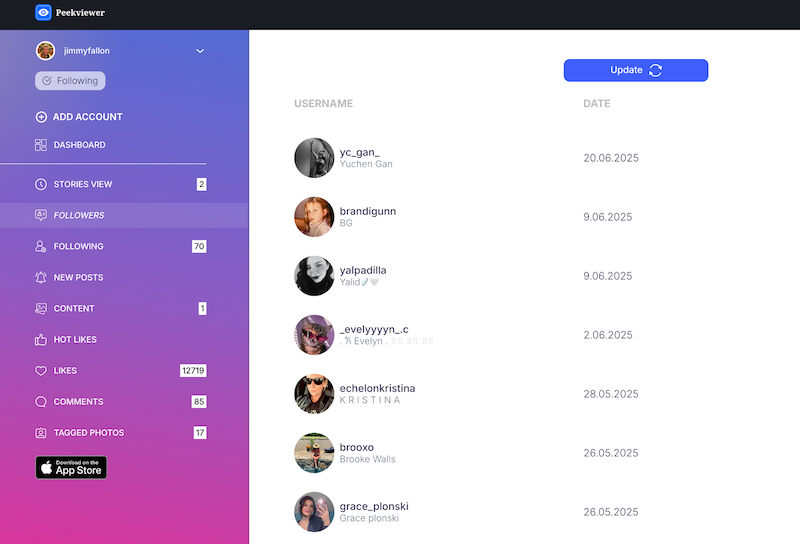
Task: Click username yalpadilla
Action: coord(363,270)
